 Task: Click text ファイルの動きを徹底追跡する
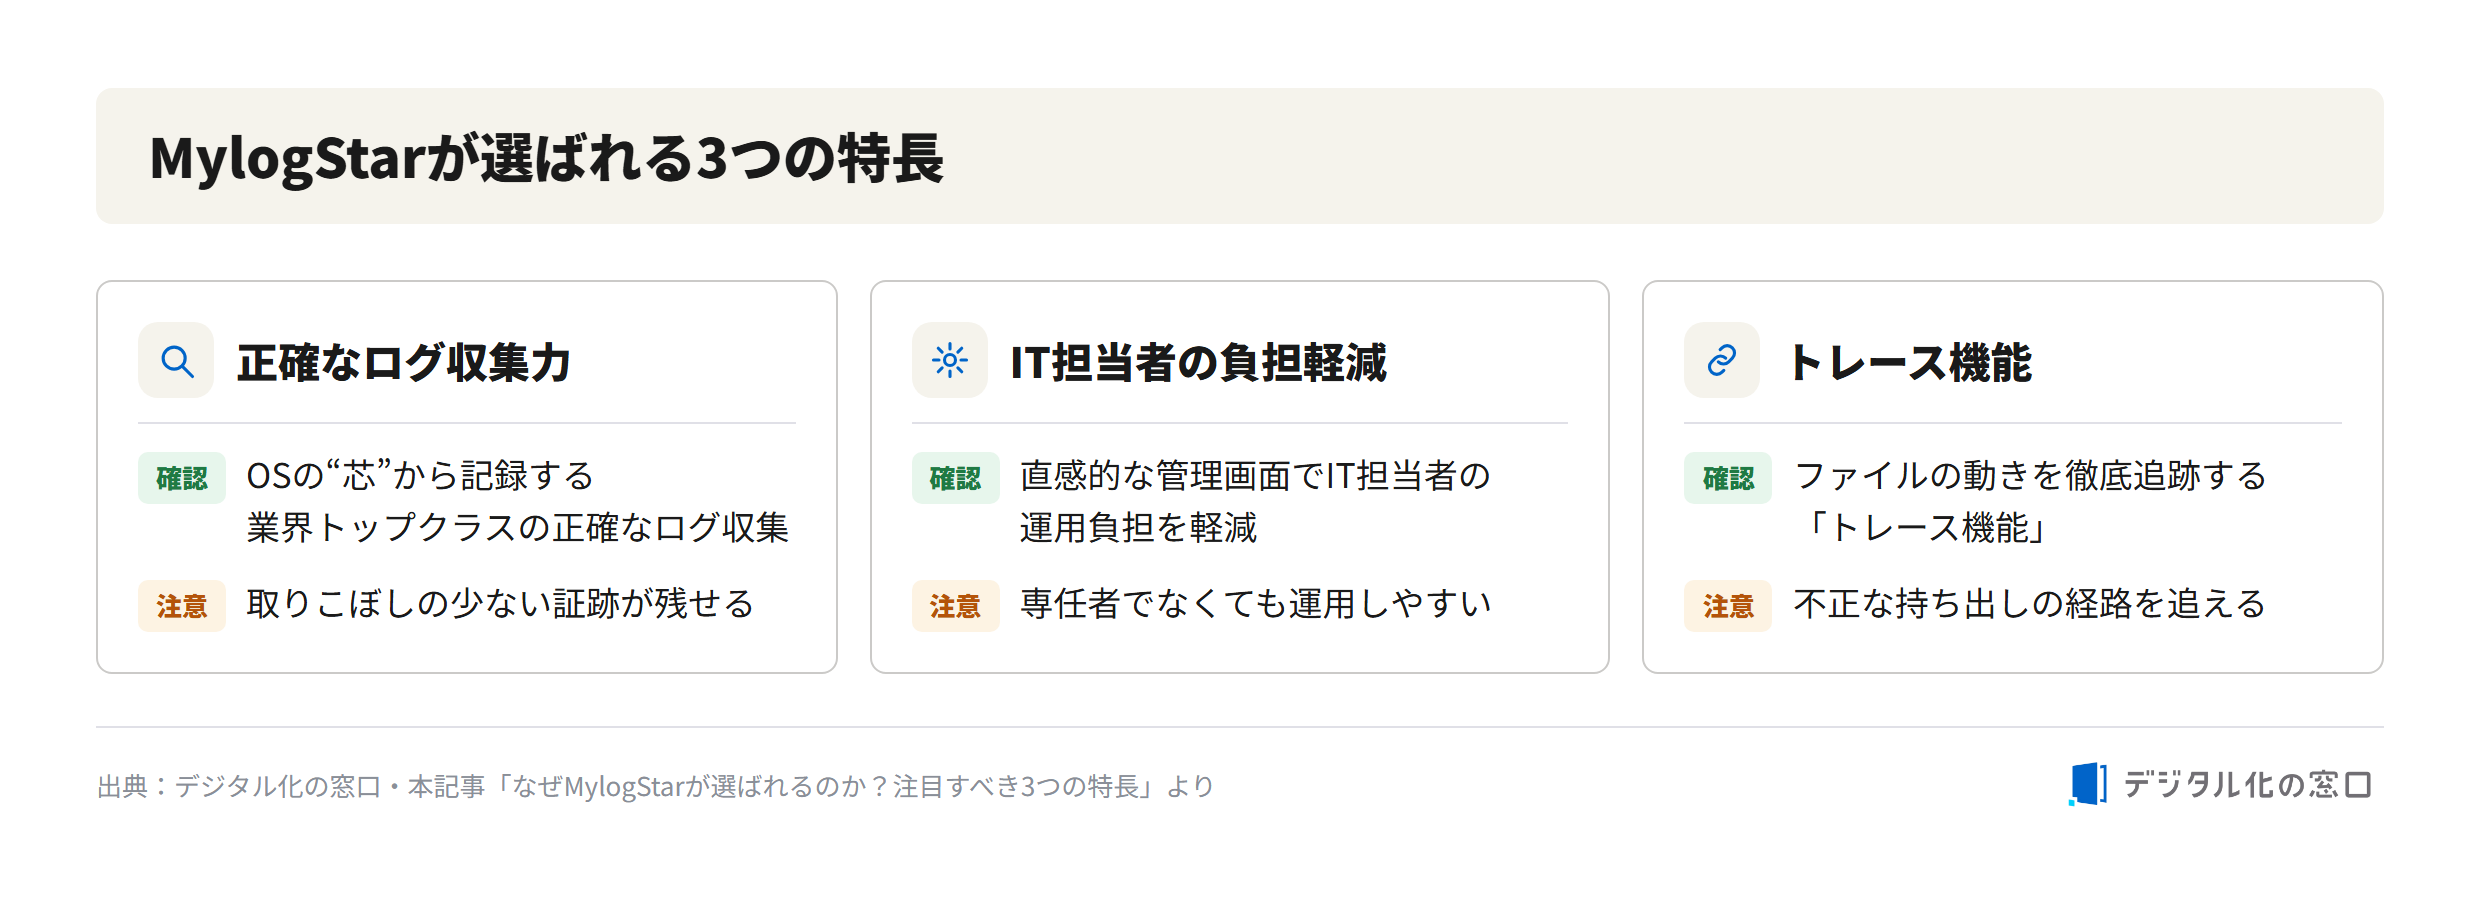click(2030, 476)
